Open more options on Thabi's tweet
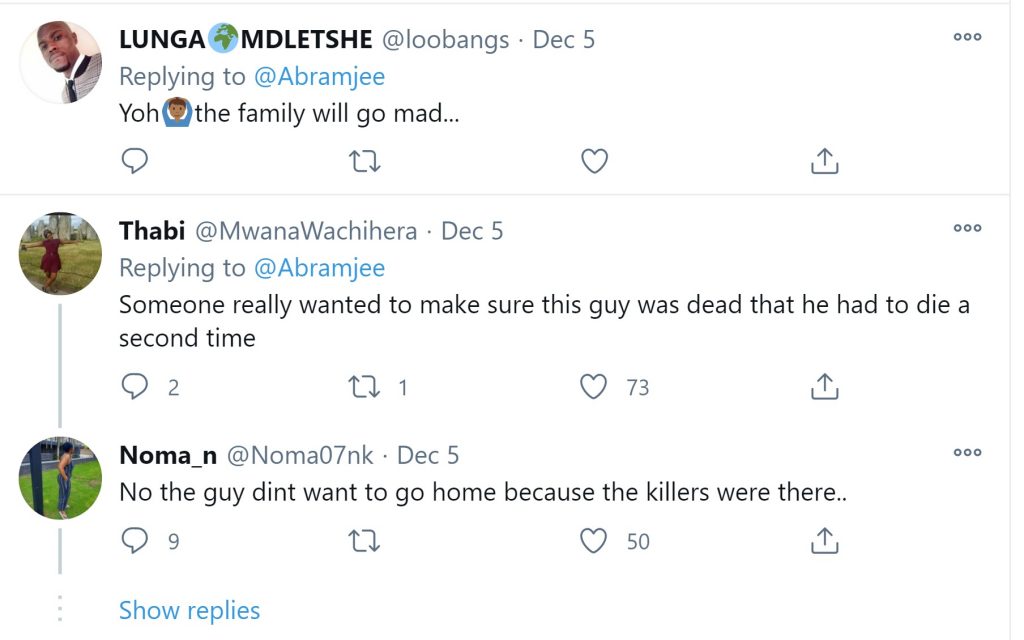This screenshot has height=640, width=1024. (967, 228)
